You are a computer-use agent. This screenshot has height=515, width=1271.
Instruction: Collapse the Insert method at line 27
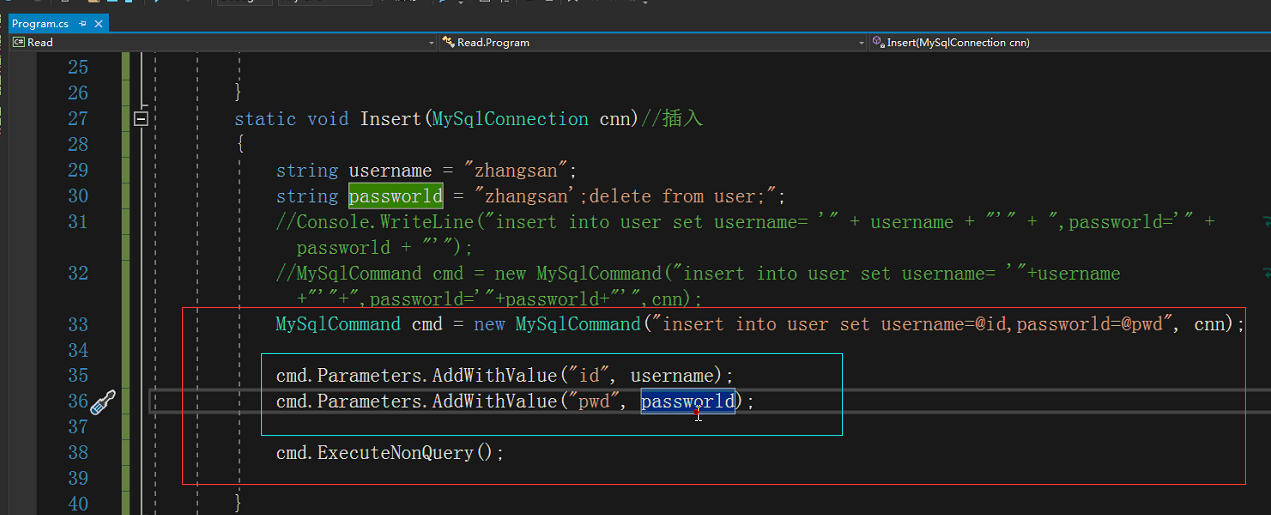(x=141, y=119)
